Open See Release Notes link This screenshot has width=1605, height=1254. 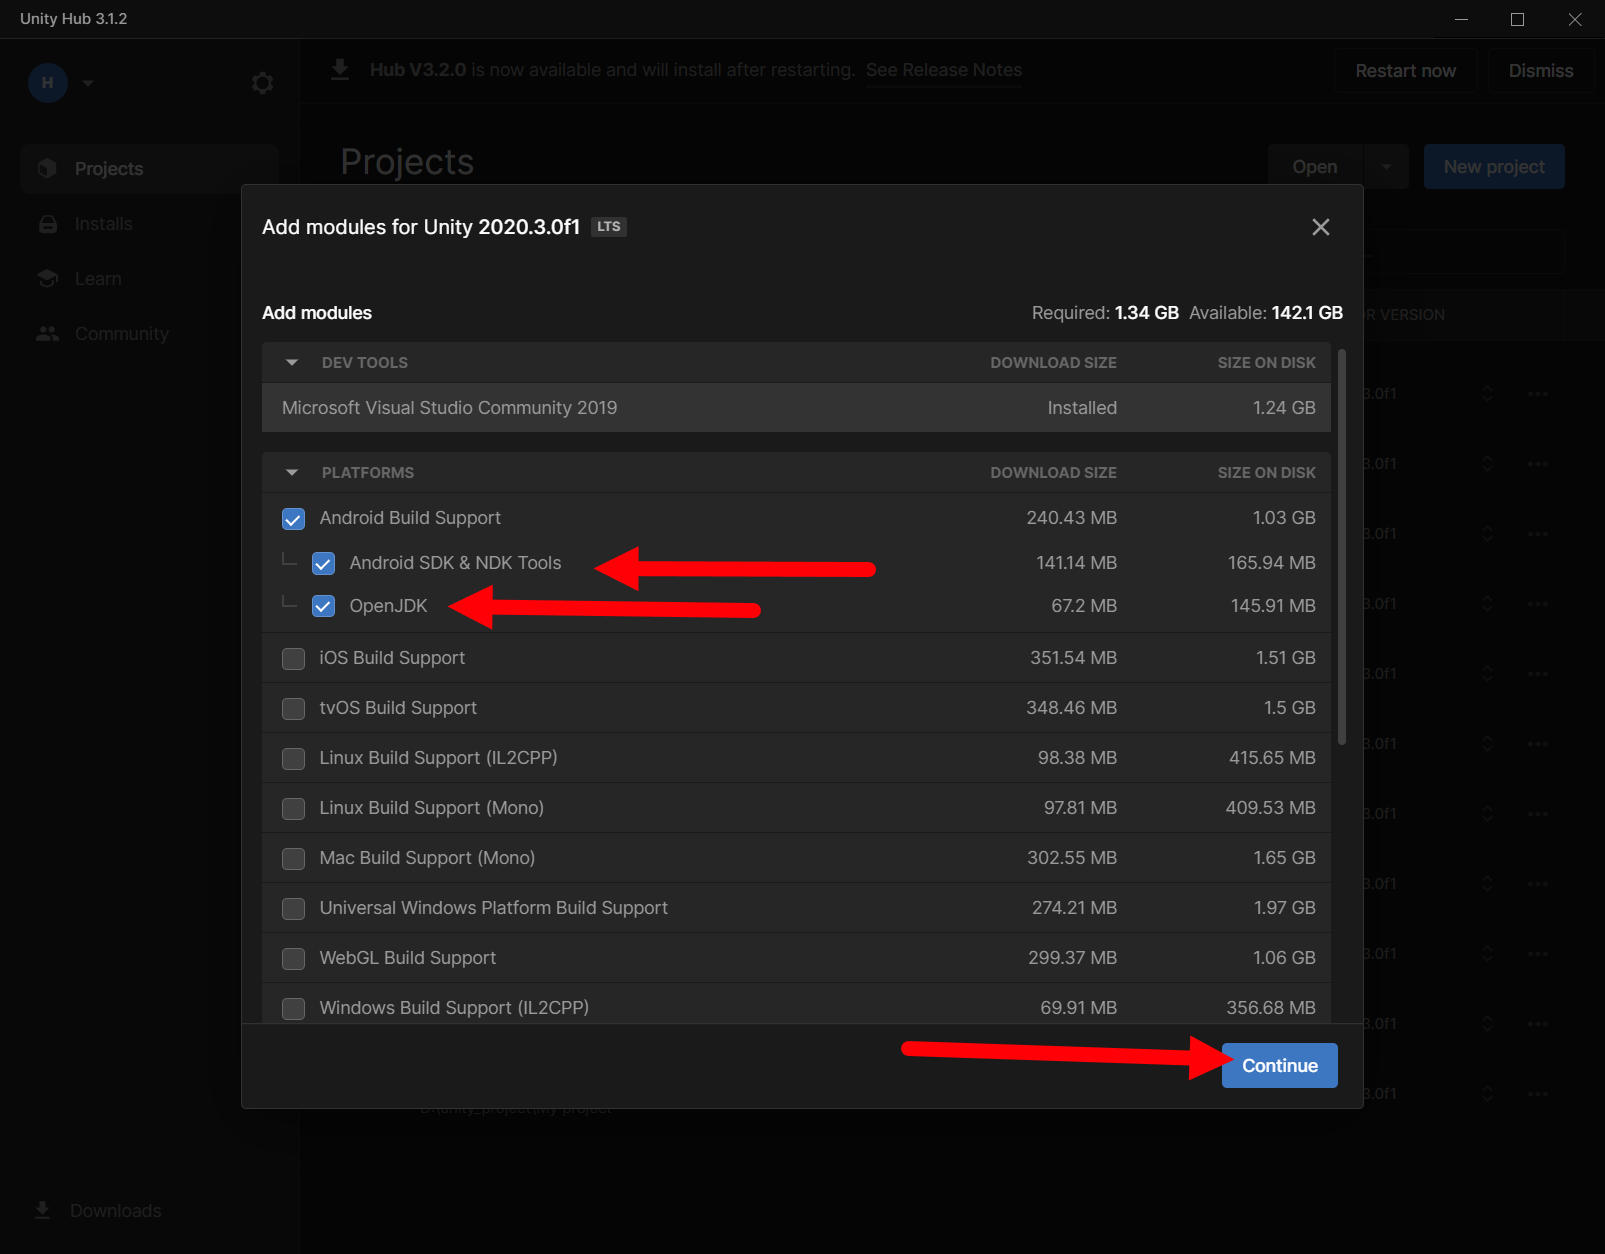coord(944,70)
